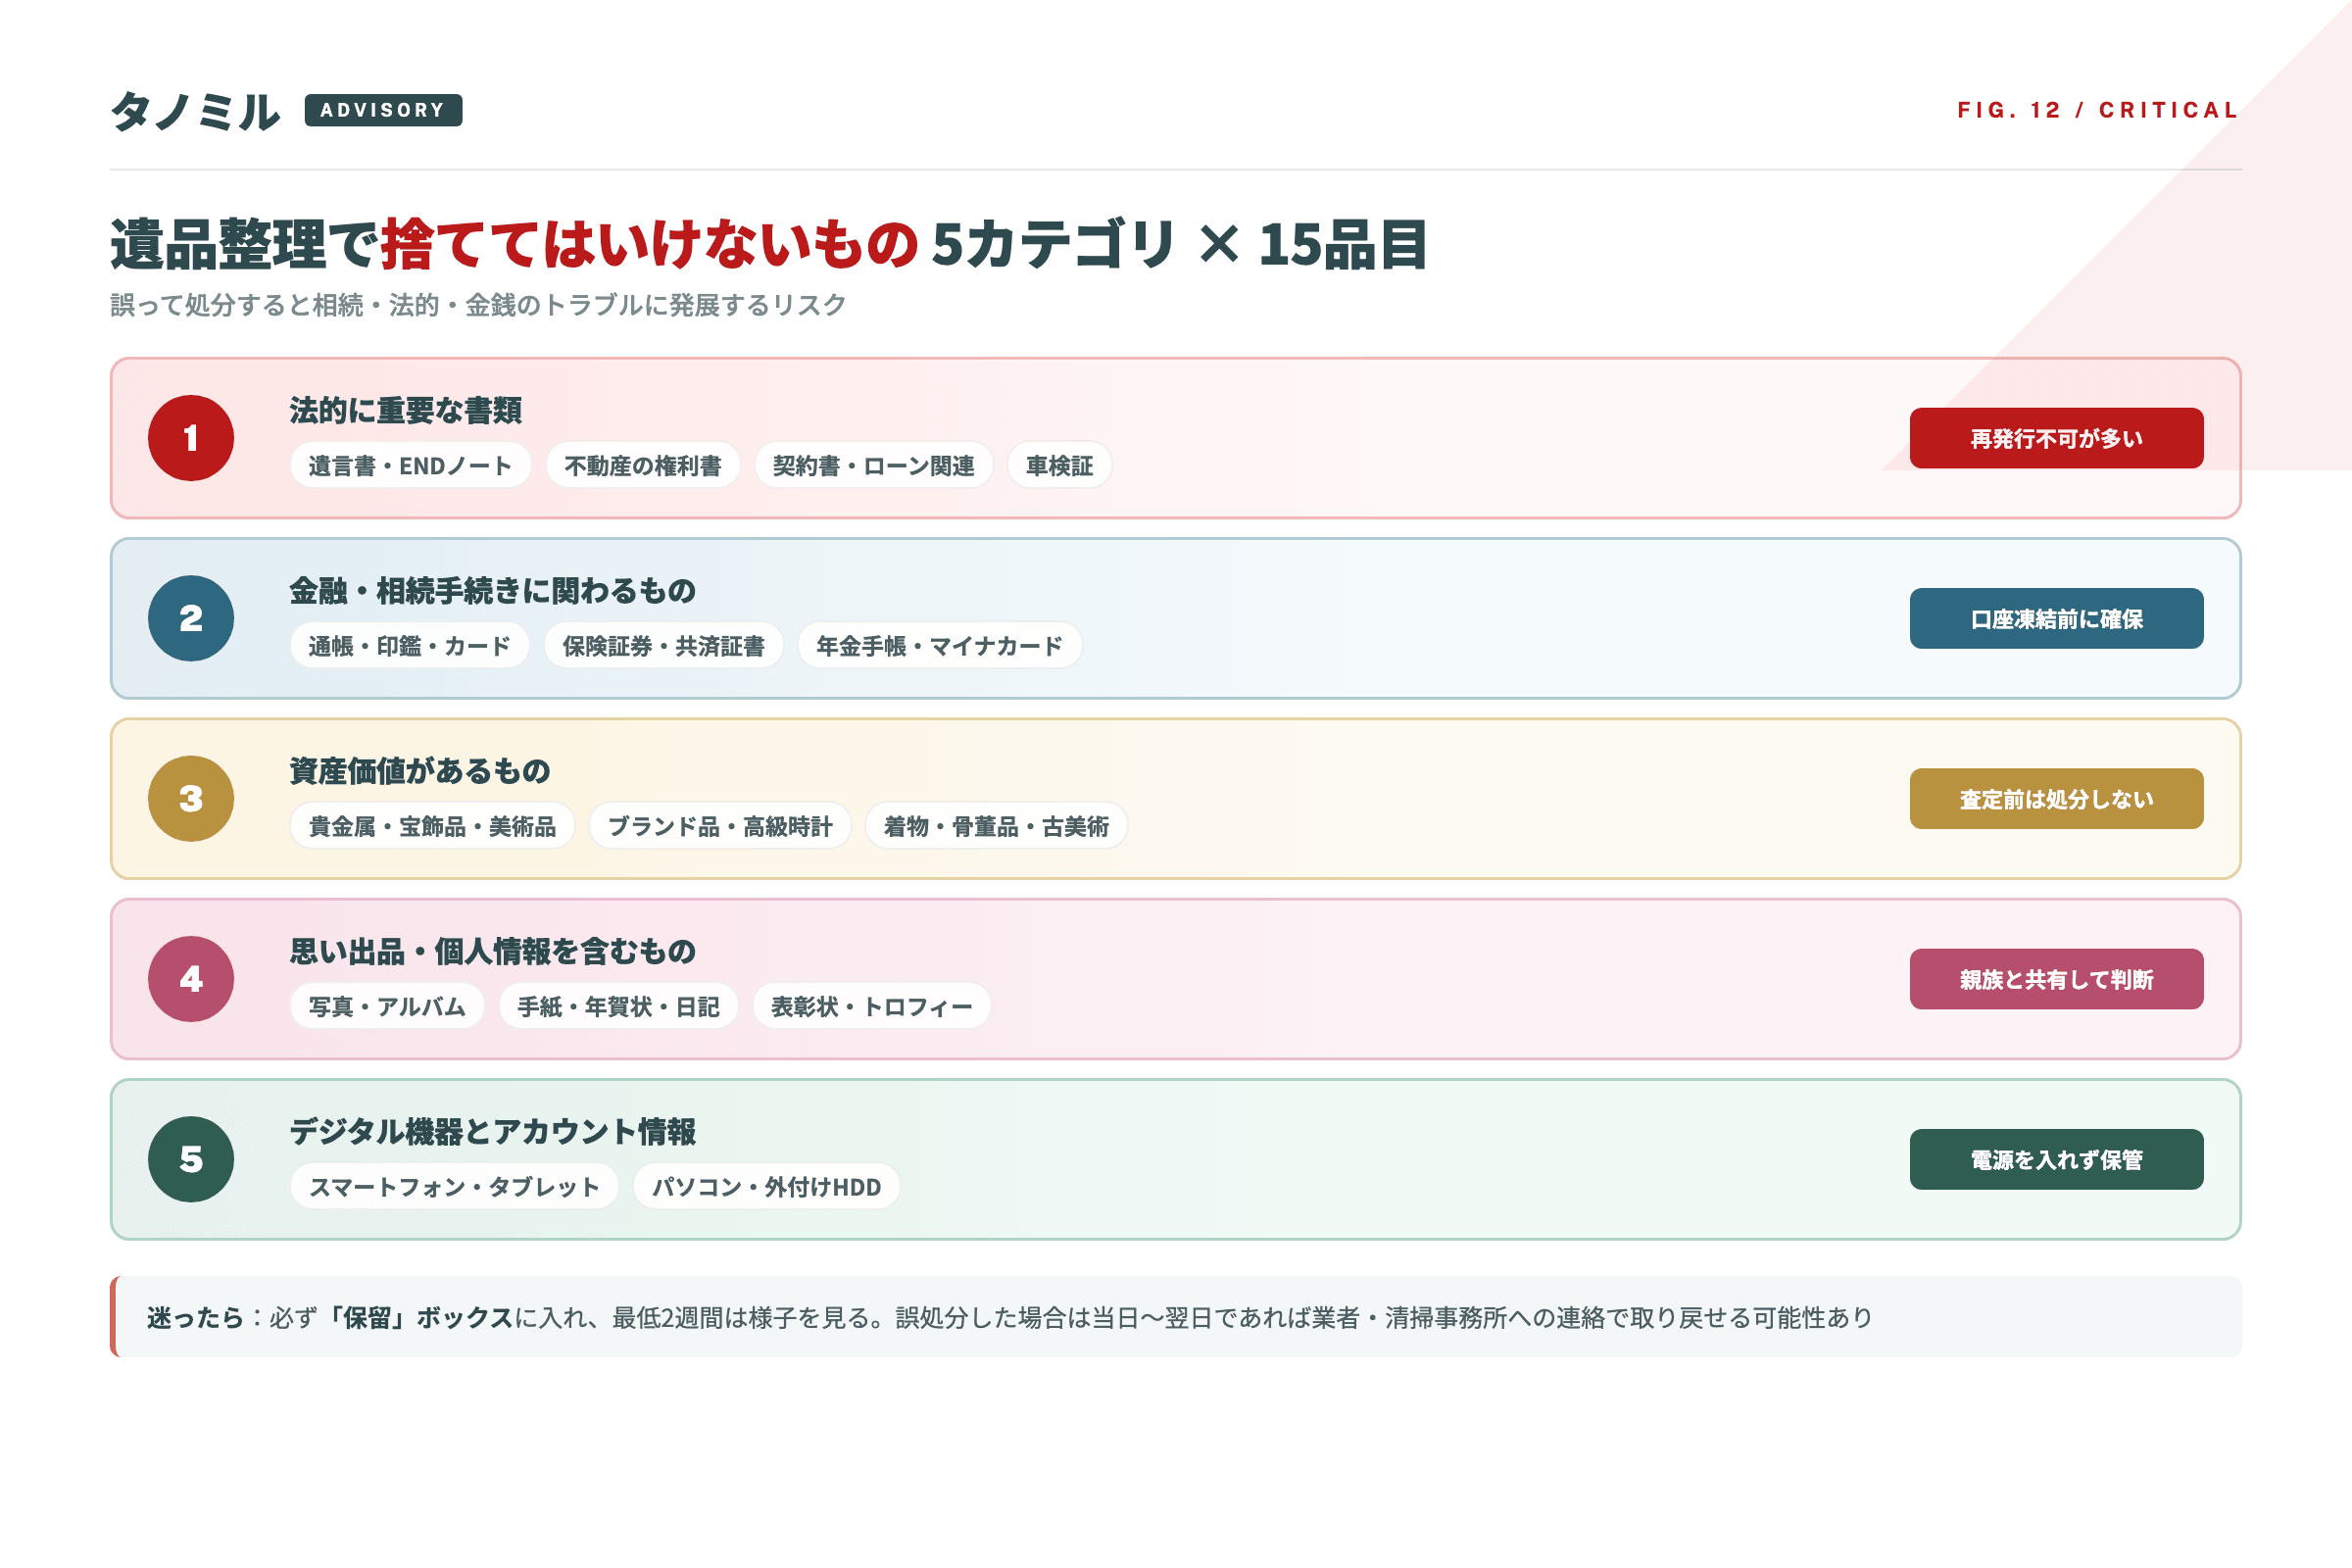Screen dimensions: 2352x1568
Task: Click the blue number 2 circle
Action: [191, 618]
